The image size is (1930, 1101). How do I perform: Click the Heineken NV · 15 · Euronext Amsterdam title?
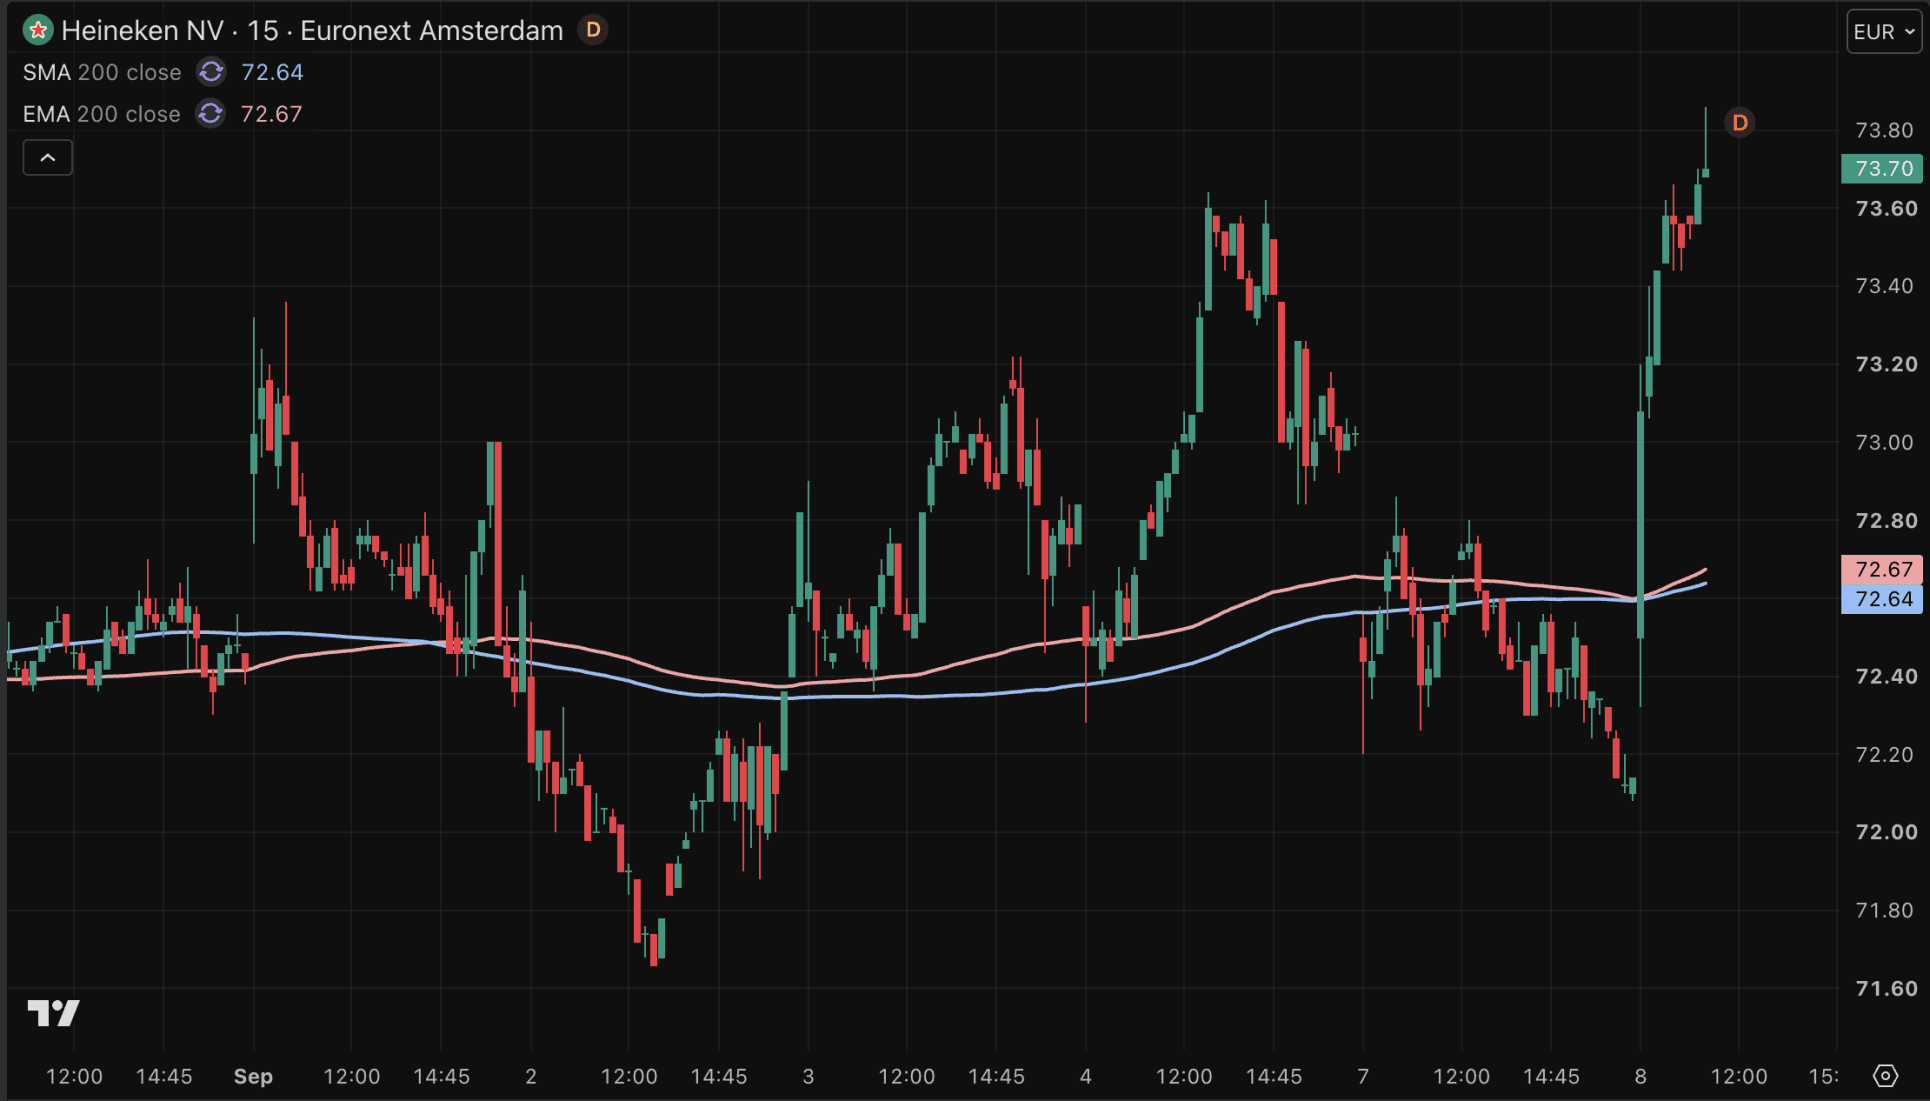[x=312, y=31]
